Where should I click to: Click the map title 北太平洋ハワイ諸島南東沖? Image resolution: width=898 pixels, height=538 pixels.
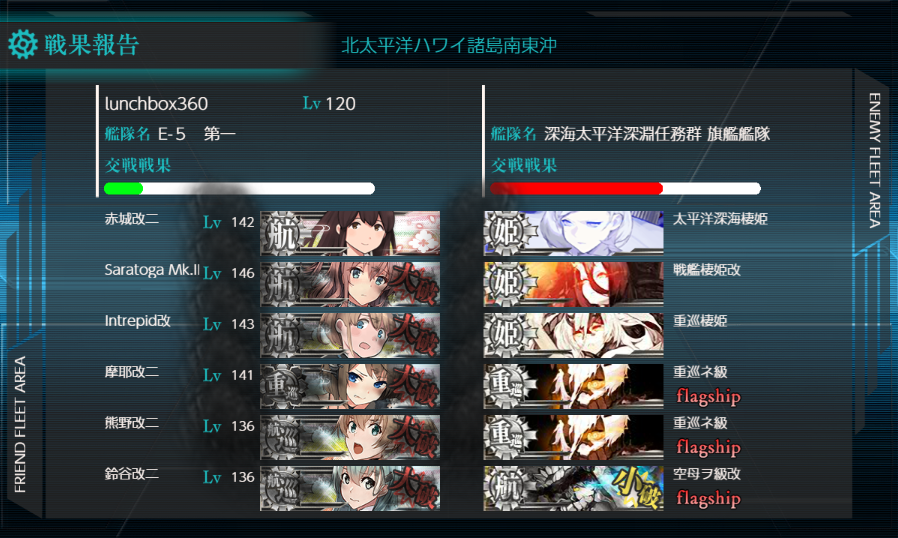tap(449, 45)
